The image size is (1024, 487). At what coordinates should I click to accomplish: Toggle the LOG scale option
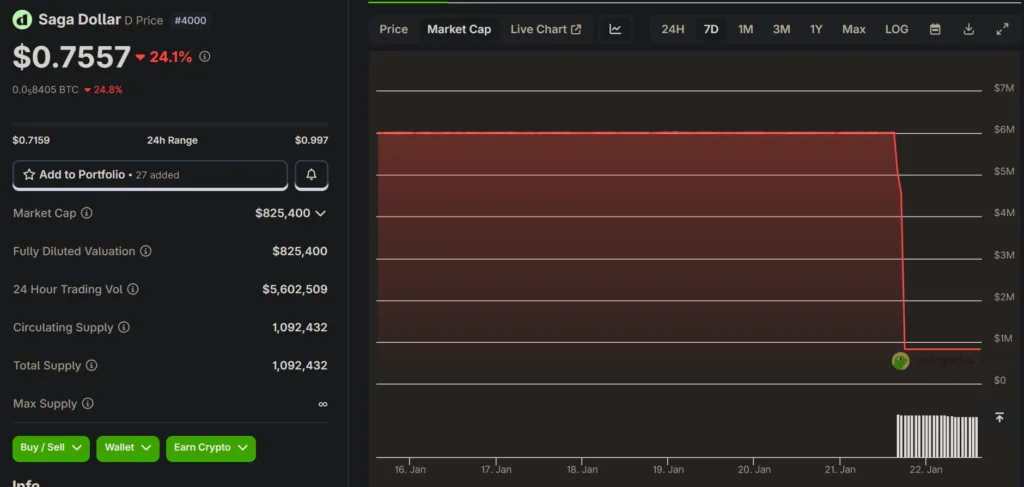896,30
